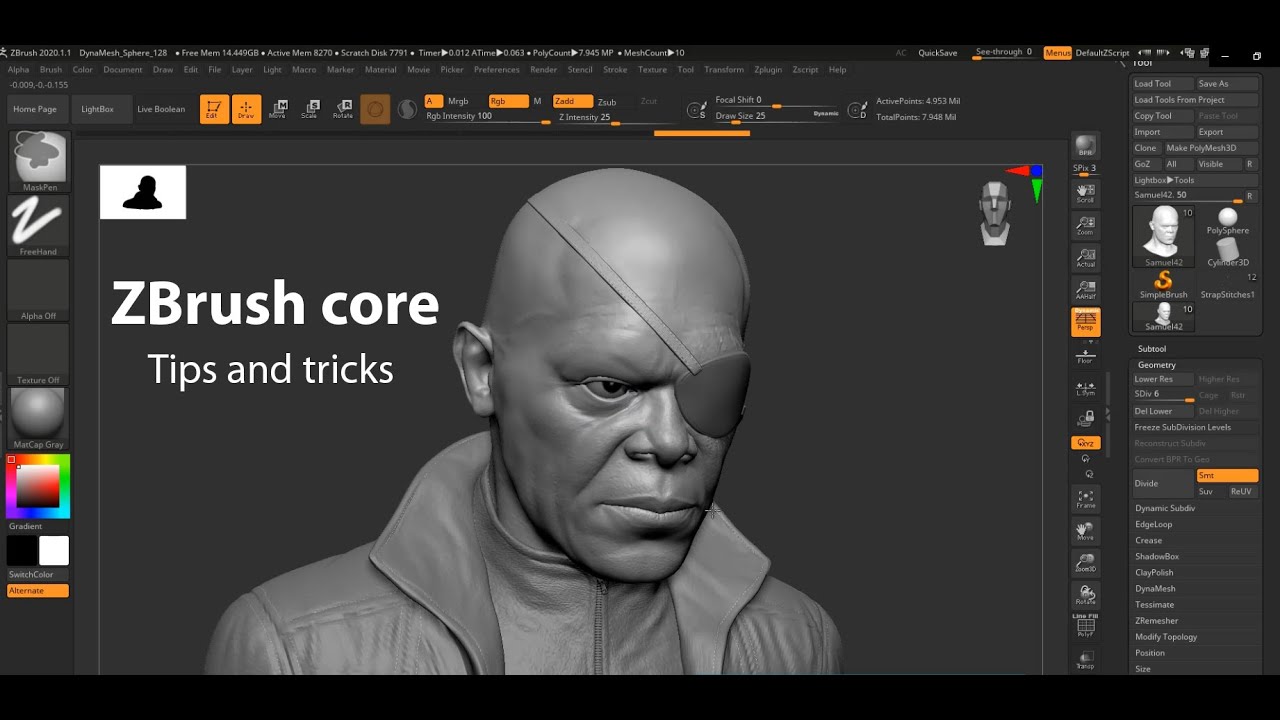Click the Gizmo 3D sphere icon
1280x720 pixels.
tap(375, 109)
